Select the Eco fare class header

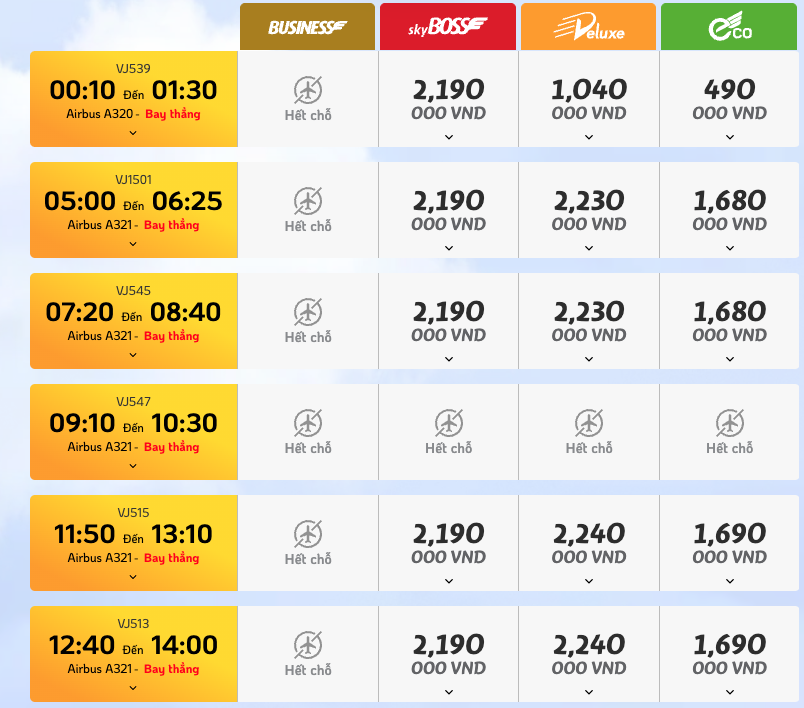[x=729, y=27]
